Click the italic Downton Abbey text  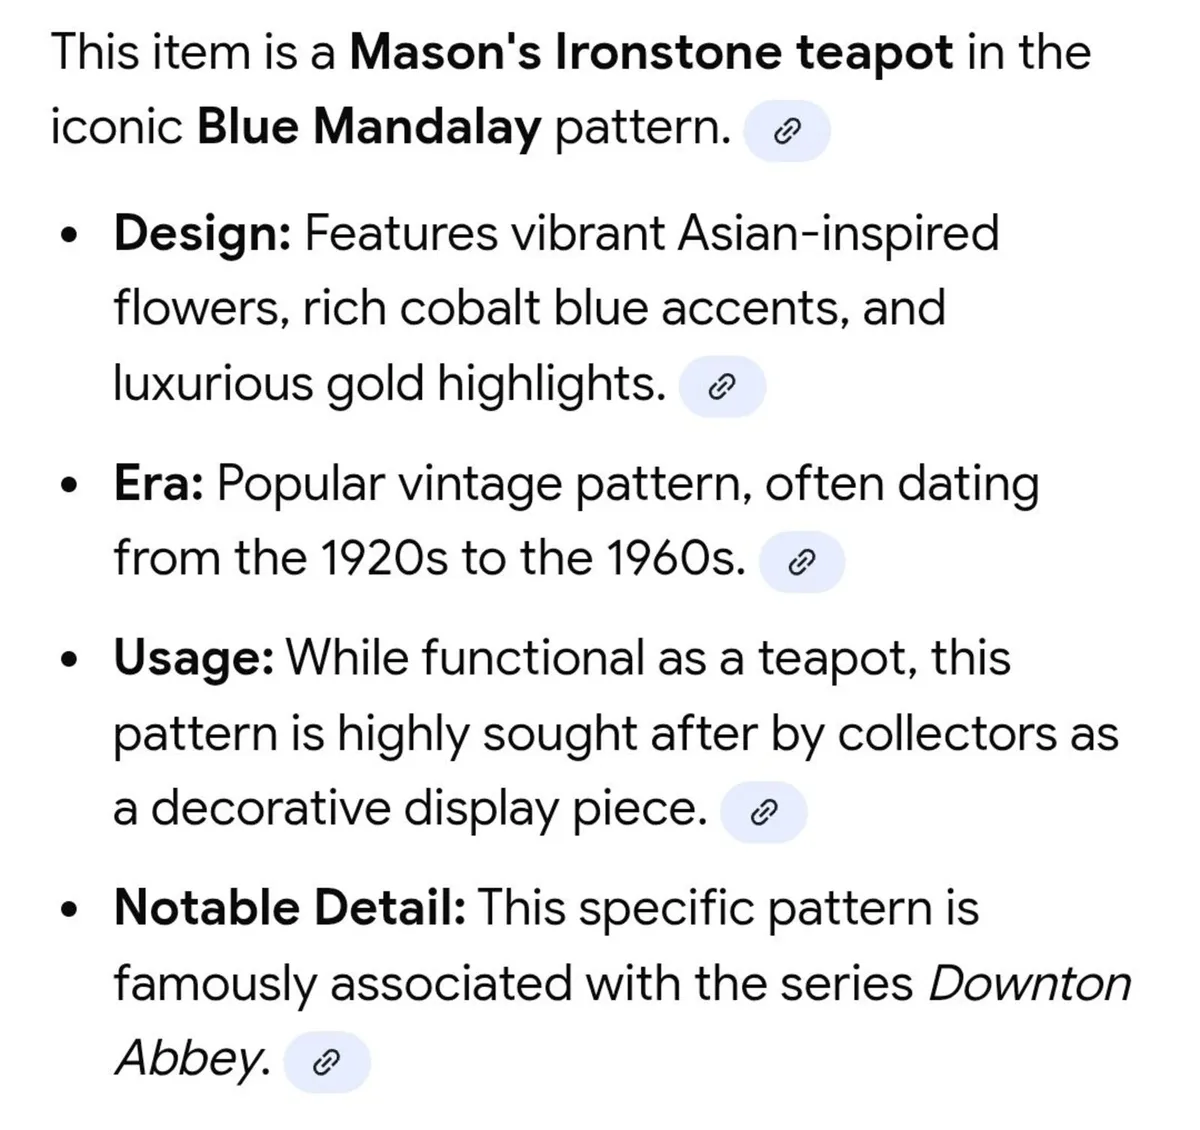pyautogui.click(x=1029, y=983)
